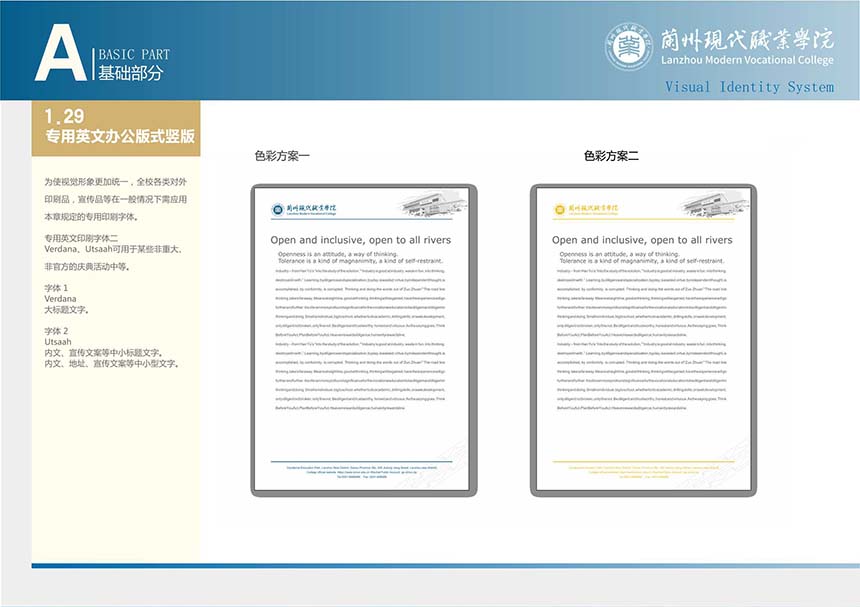Click the 基础部分 heading
The height and width of the screenshot is (607, 860).
(130, 73)
